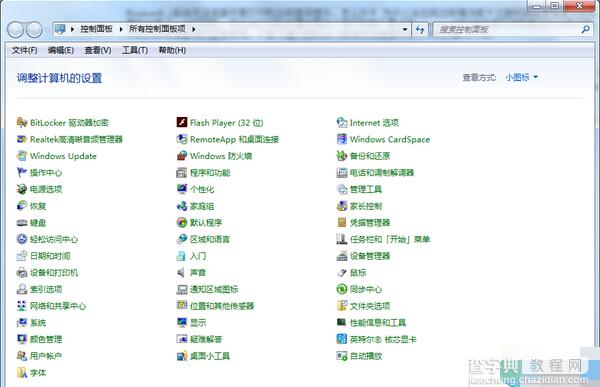This screenshot has height=387, width=600.
Task: Click the 操作中心 flag icon
Action: pos(22,173)
